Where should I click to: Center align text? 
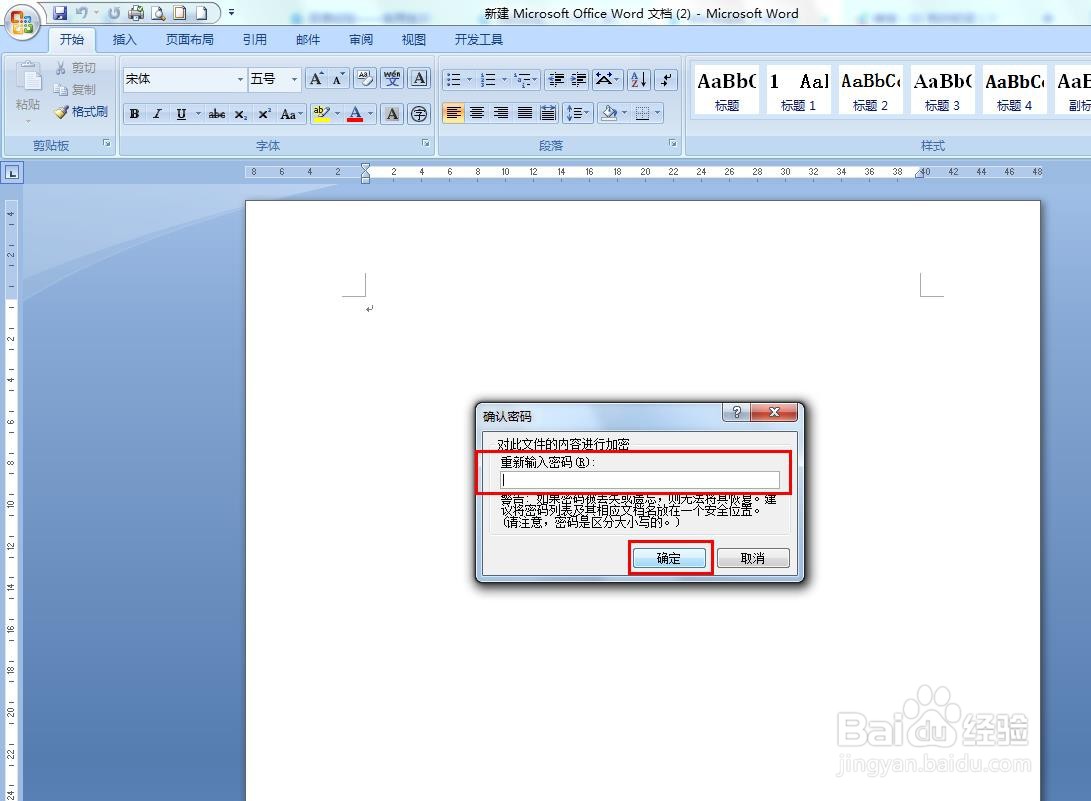pos(477,113)
